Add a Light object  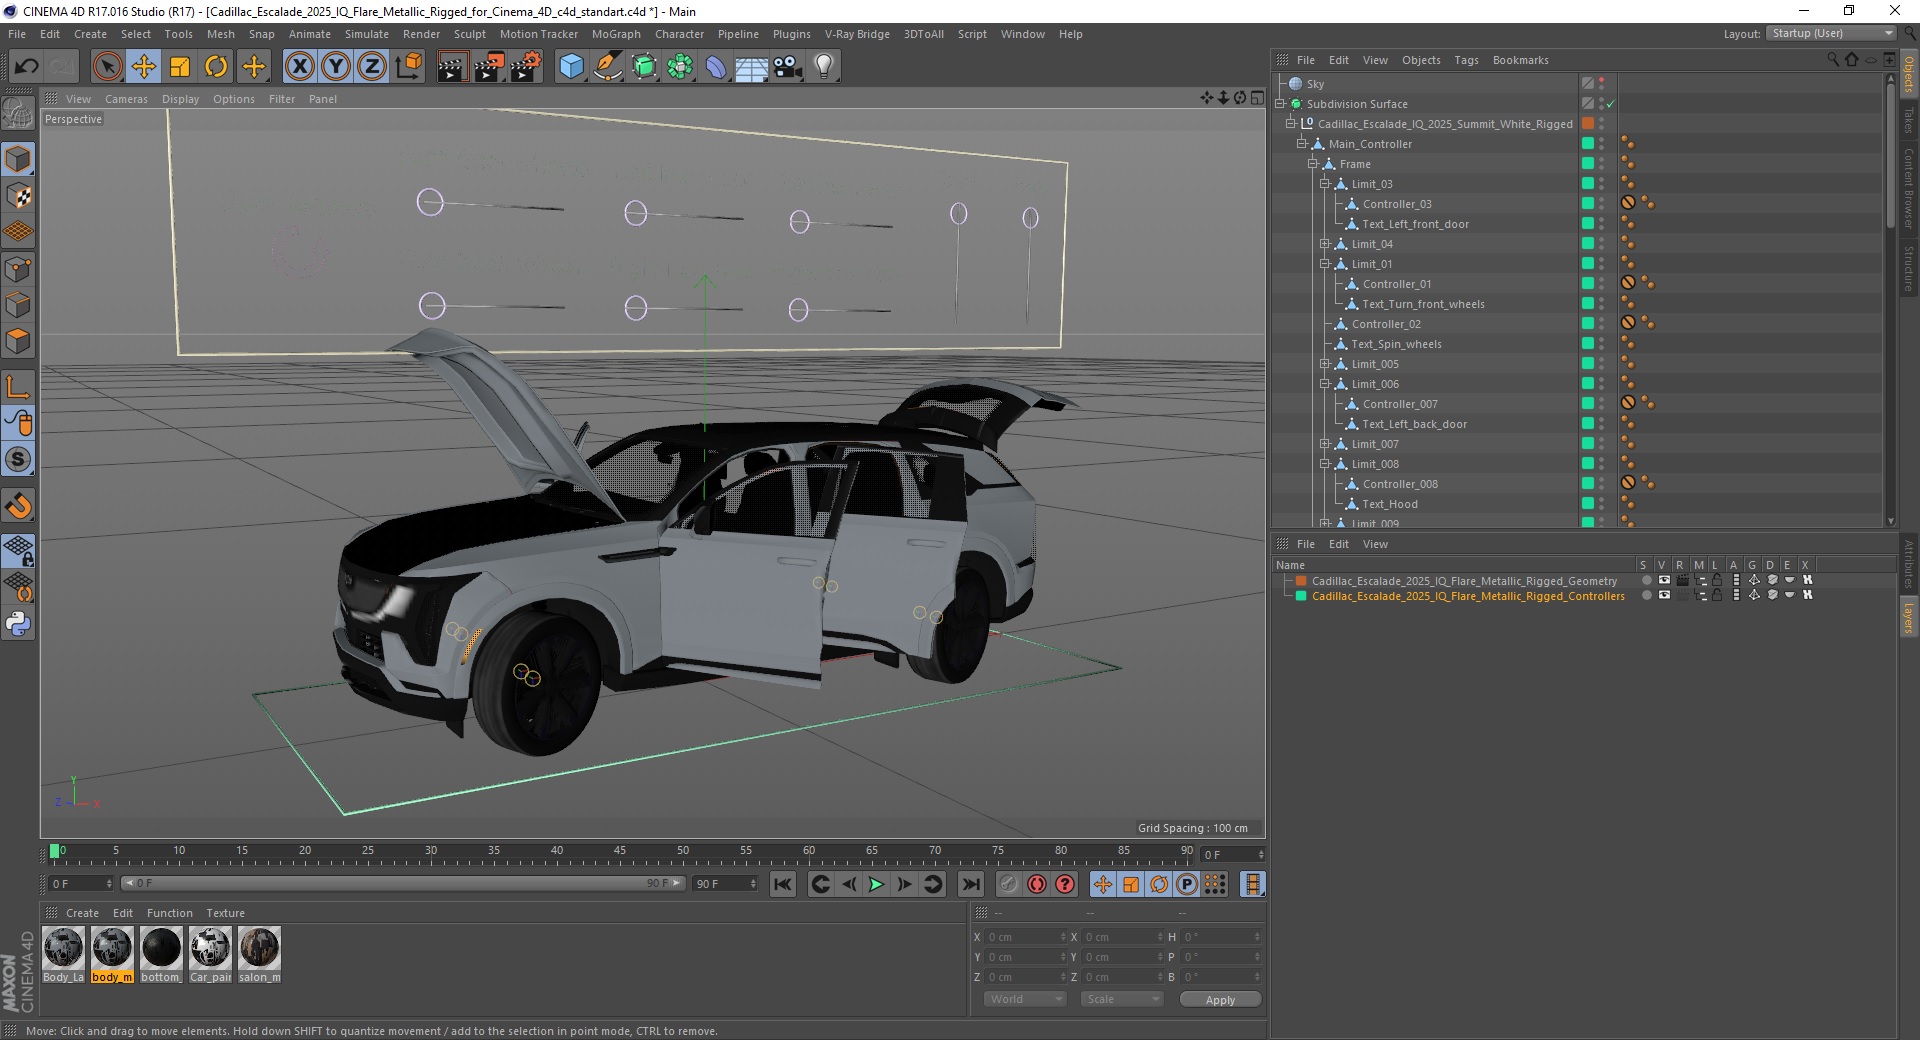pos(824,67)
